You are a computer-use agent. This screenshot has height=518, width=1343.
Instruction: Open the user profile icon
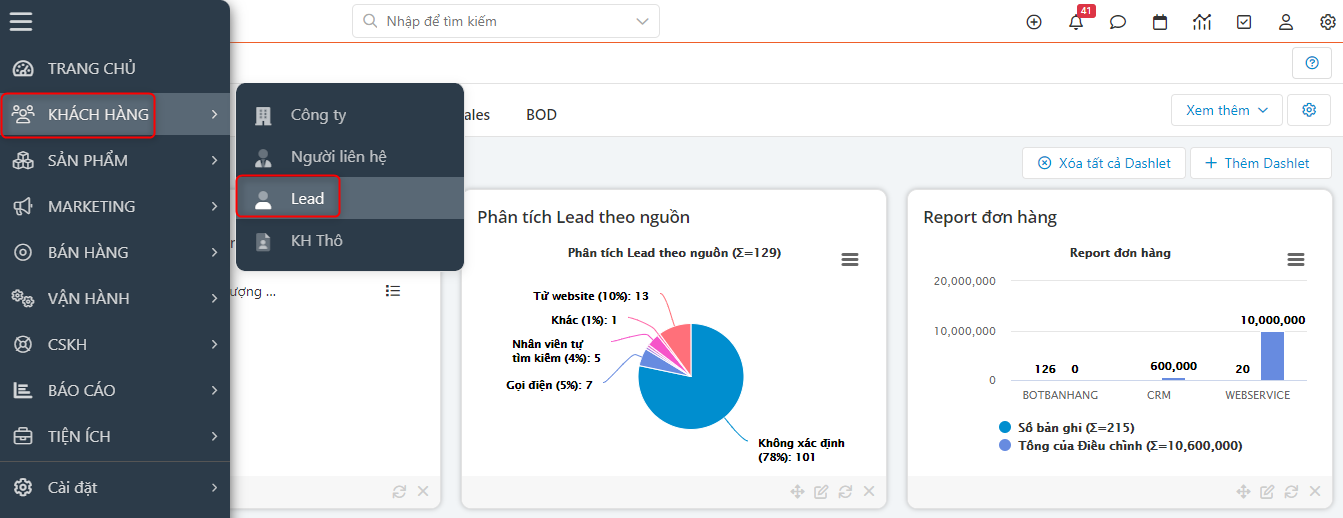tap(1286, 22)
